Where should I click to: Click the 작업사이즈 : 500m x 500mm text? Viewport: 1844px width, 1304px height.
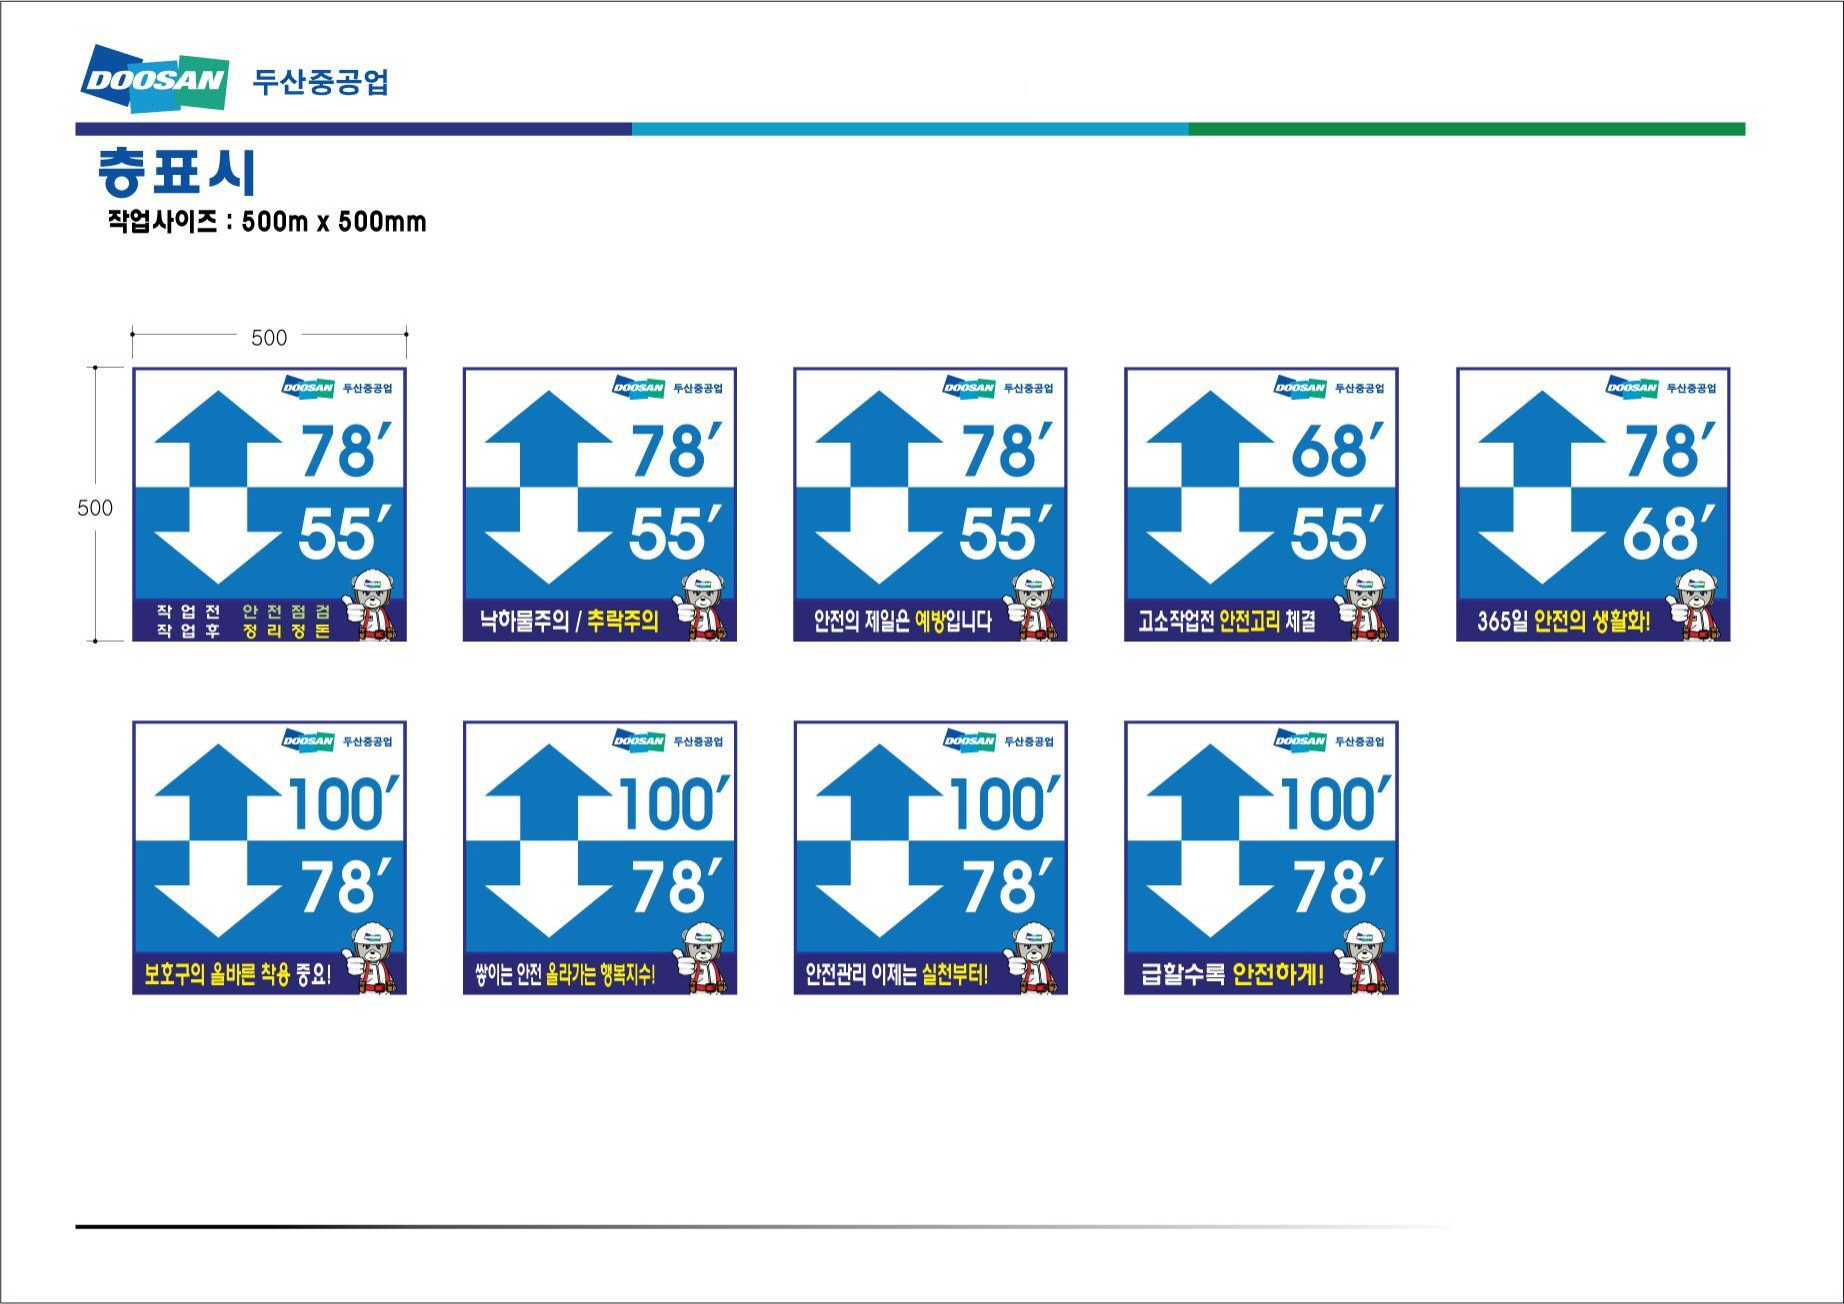pyautogui.click(x=267, y=222)
